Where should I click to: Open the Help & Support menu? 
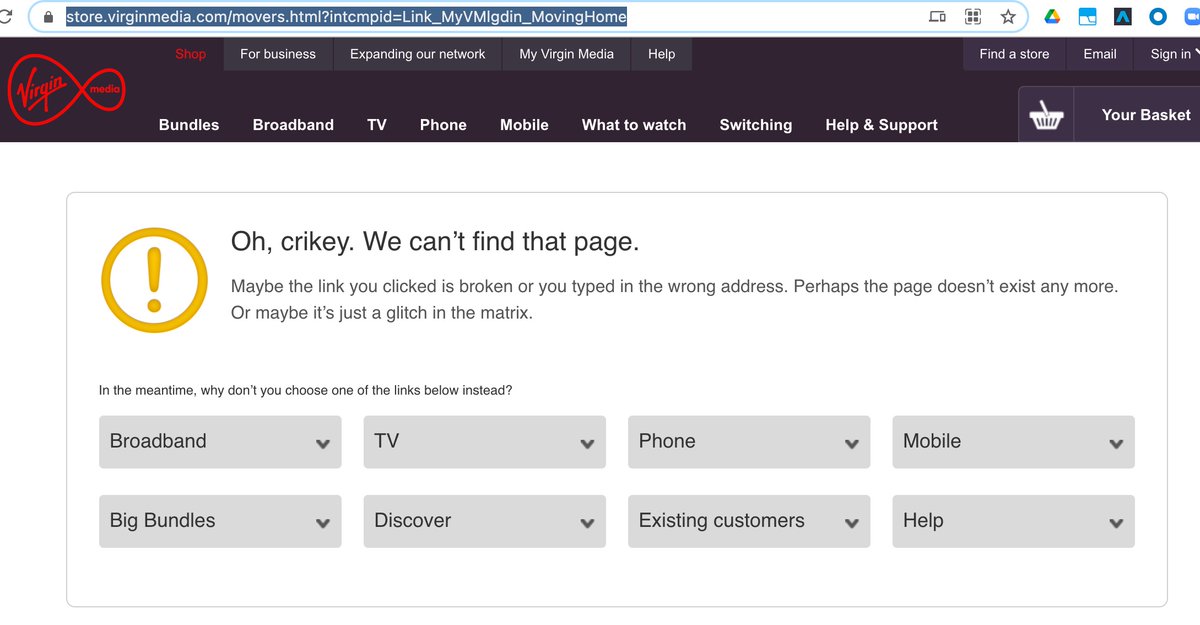[x=881, y=125]
